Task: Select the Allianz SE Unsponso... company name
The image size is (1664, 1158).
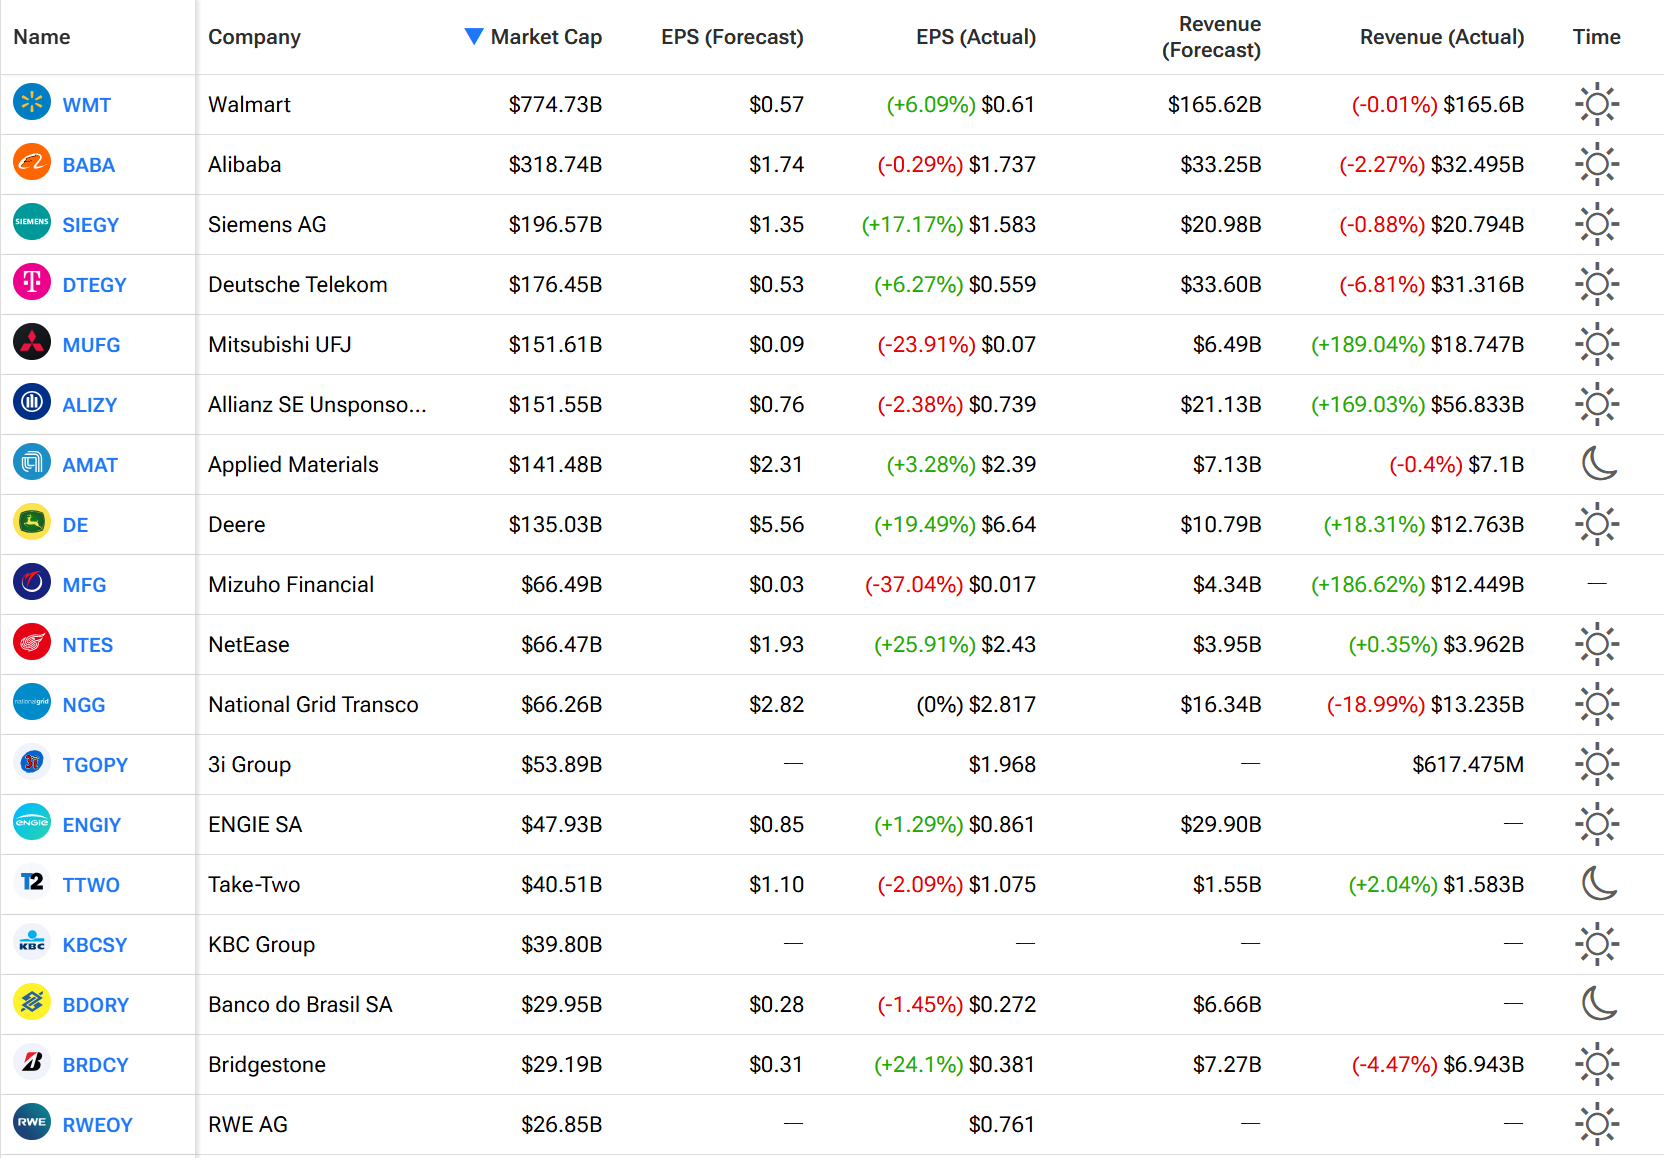Action: [x=317, y=405]
